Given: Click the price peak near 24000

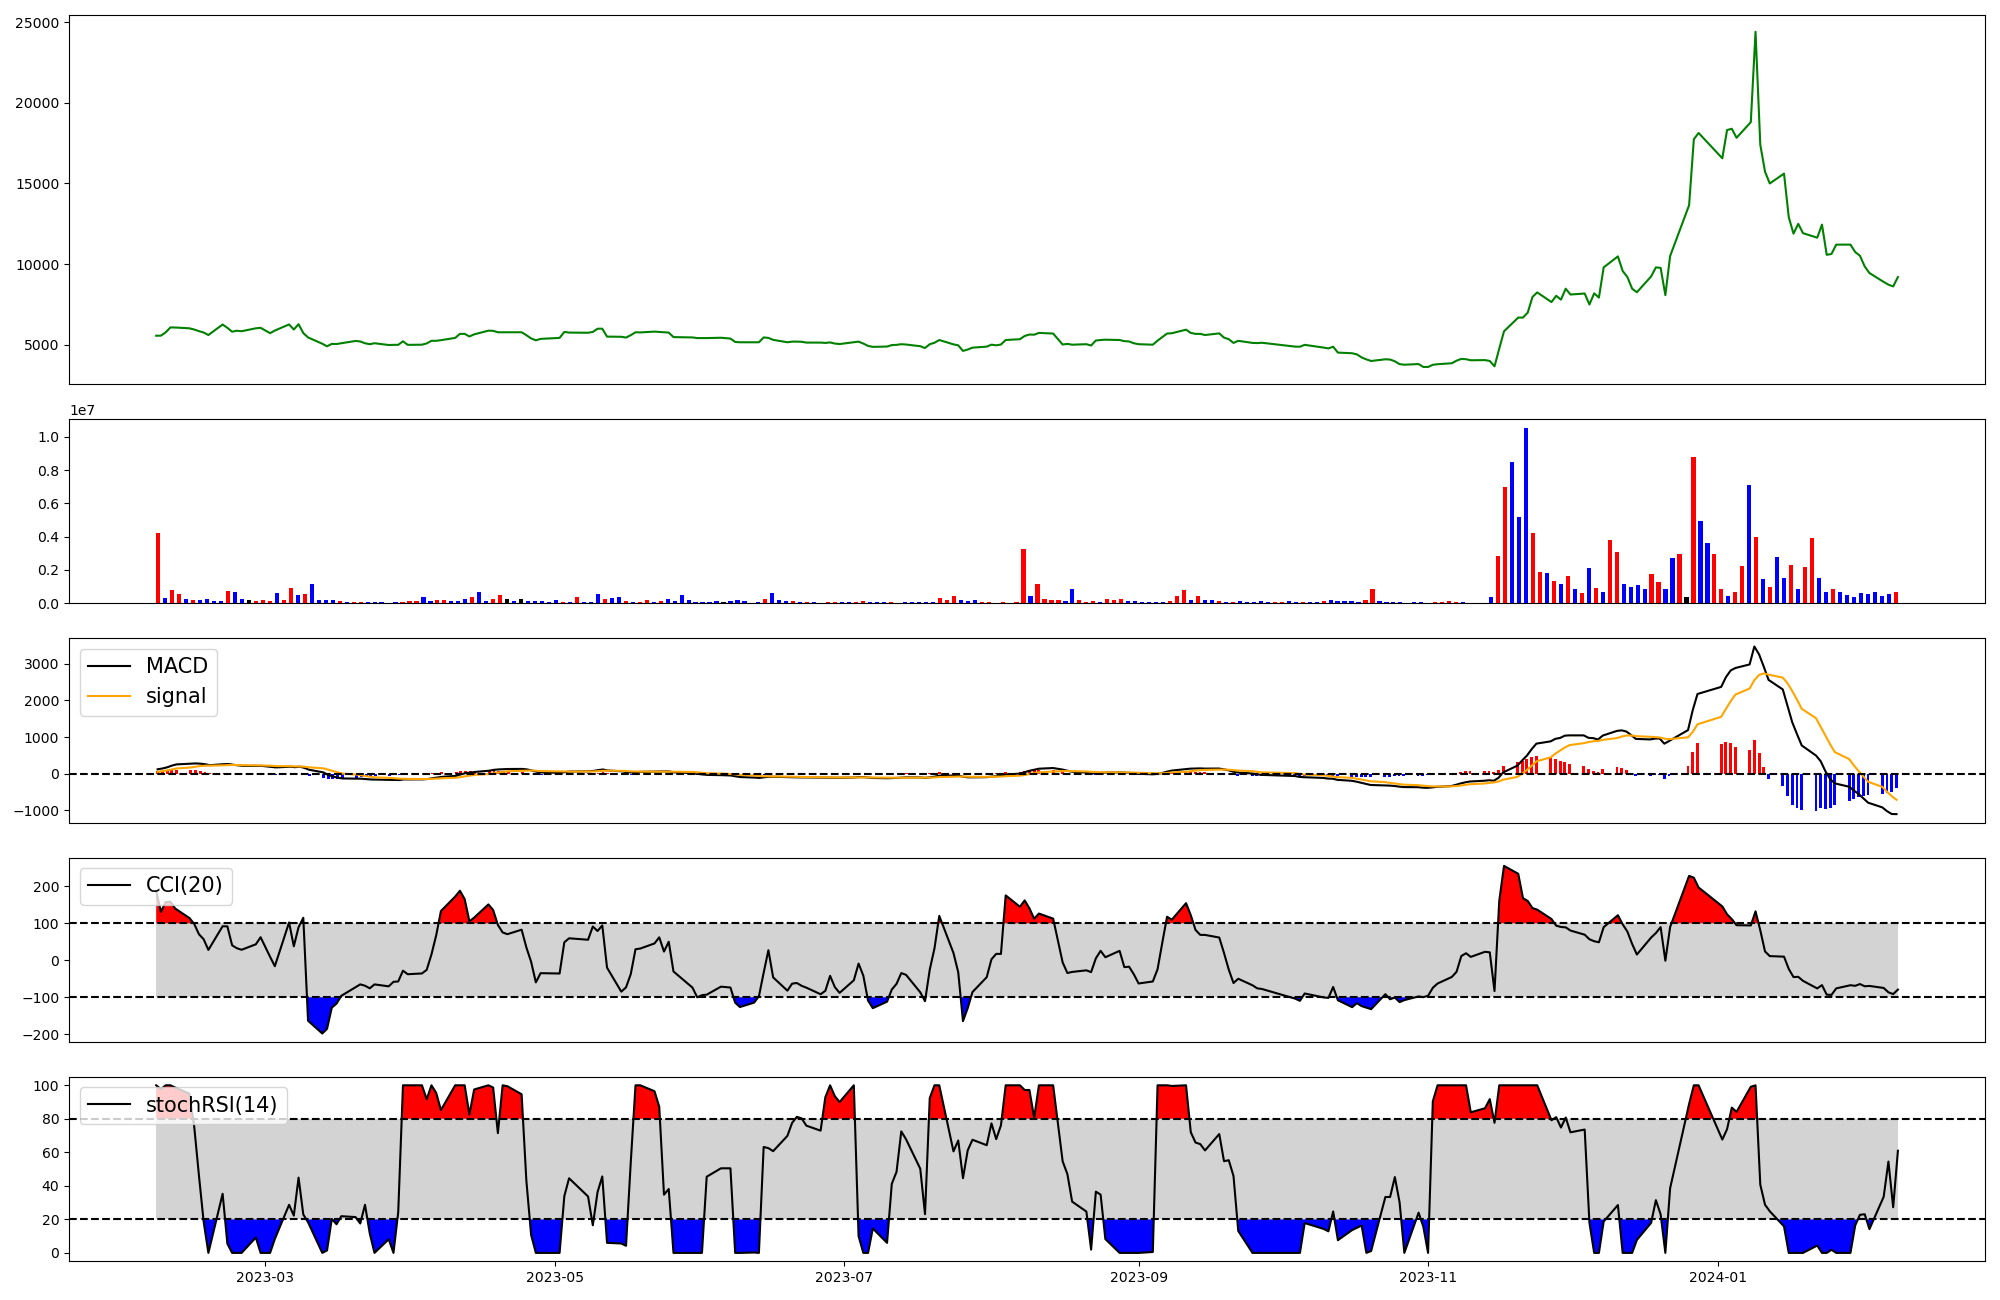Looking at the screenshot, I should coord(1755,32).
